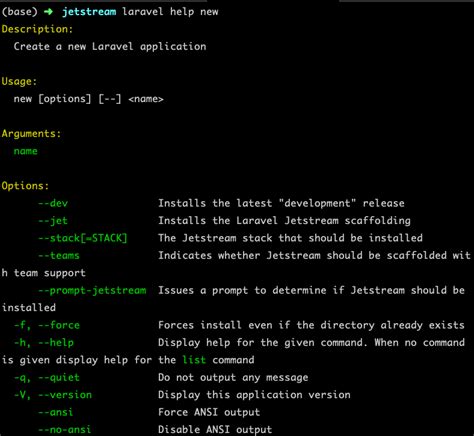This screenshot has height=436, width=474.
Task: Click the 'Arguments:' heading
Action: (x=31, y=134)
